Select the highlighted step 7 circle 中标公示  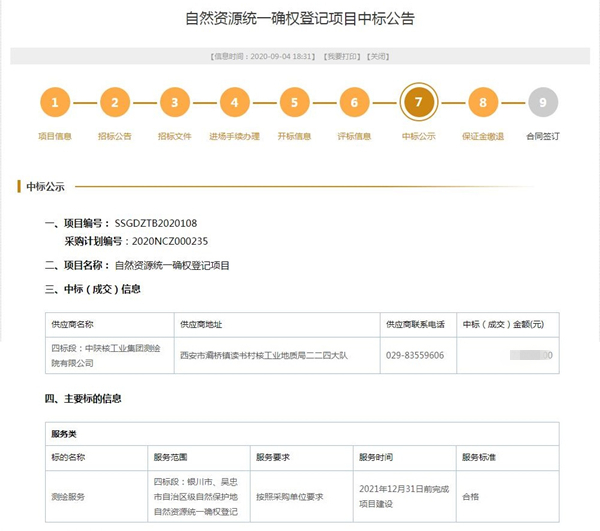[418, 102]
